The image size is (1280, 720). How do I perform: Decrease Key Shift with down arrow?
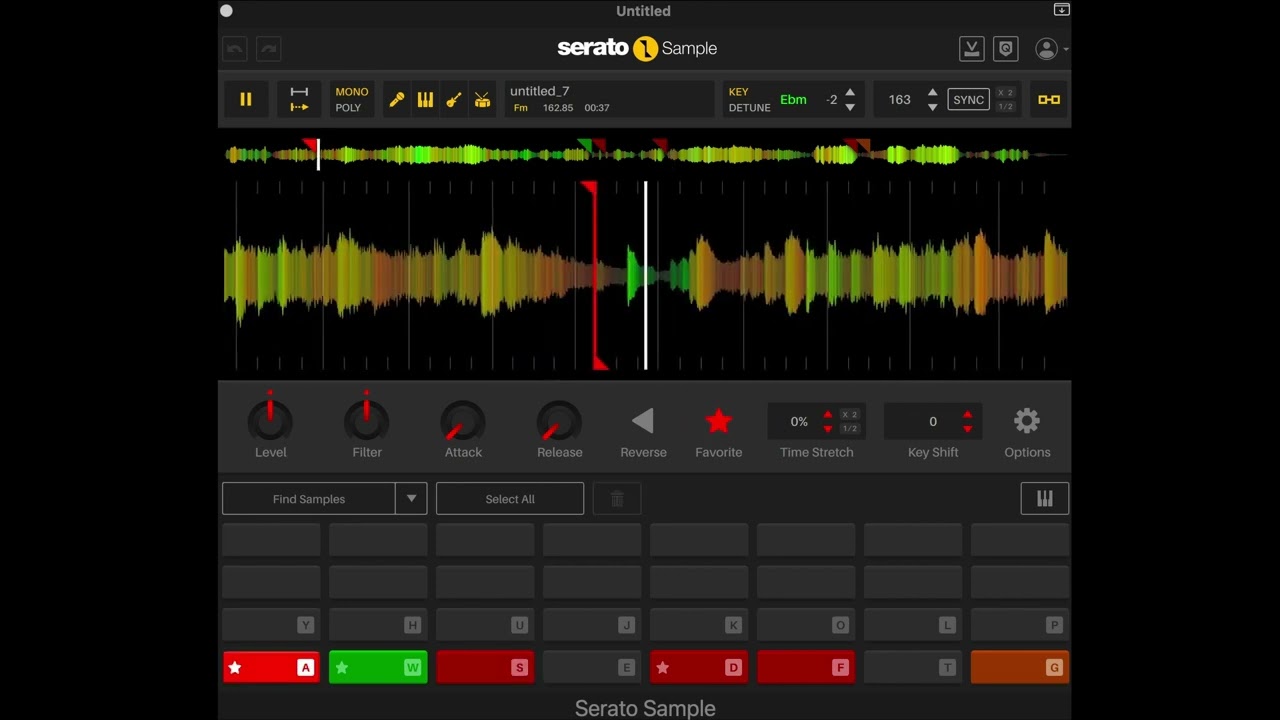coord(967,428)
